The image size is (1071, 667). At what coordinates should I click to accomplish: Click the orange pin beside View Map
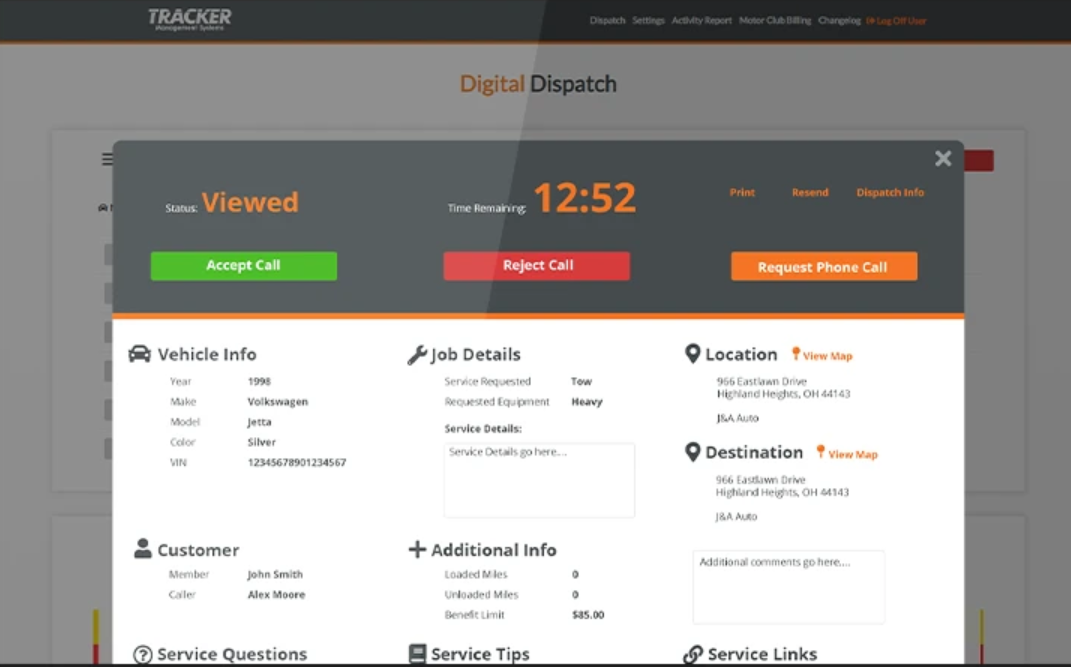pos(797,354)
